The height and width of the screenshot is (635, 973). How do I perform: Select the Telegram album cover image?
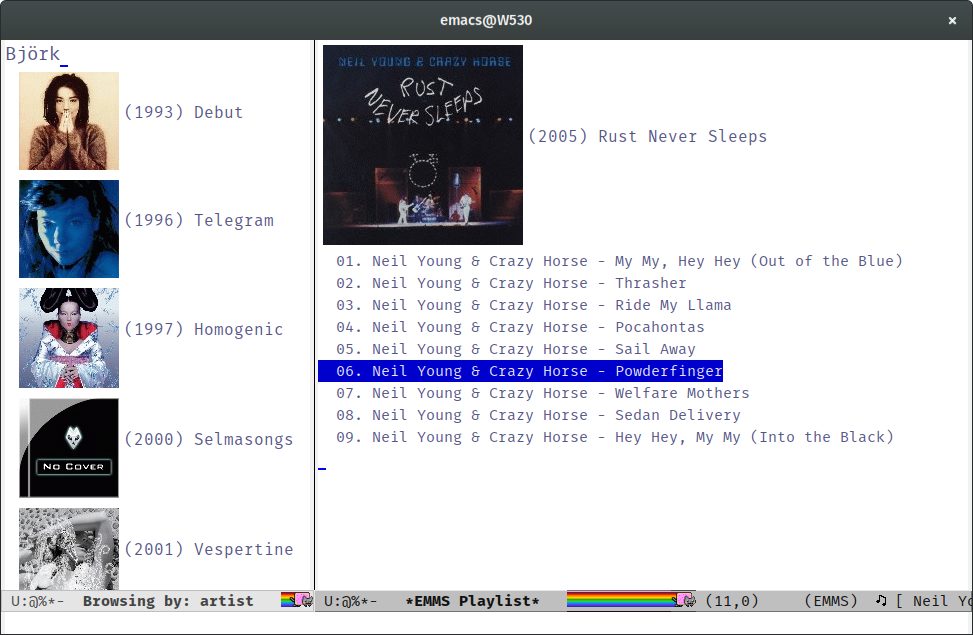(69, 229)
